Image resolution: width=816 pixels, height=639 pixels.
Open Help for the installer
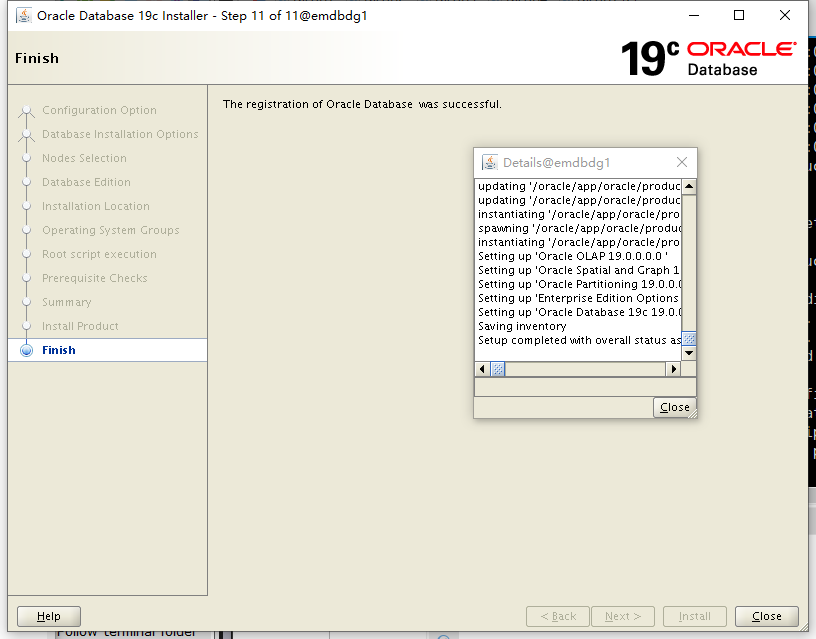pos(49,616)
